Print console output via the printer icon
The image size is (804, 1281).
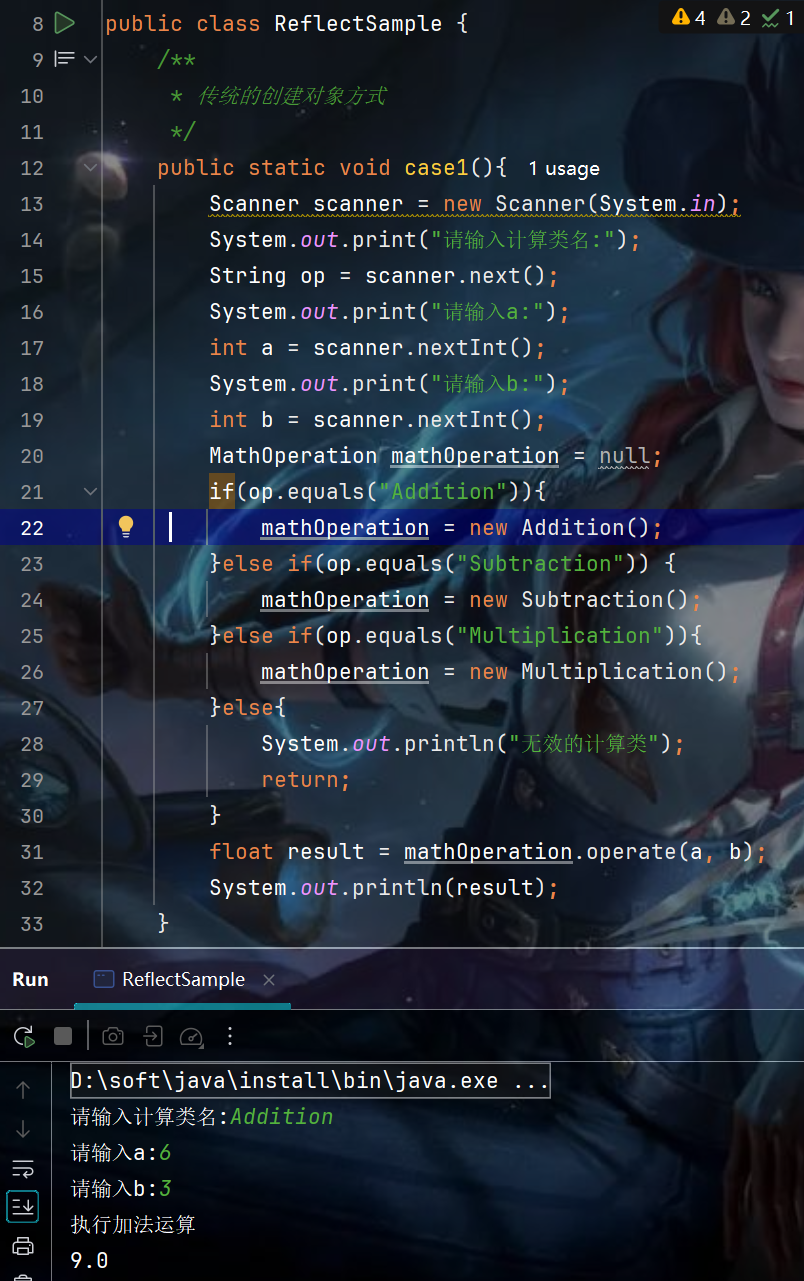pos(23,1246)
